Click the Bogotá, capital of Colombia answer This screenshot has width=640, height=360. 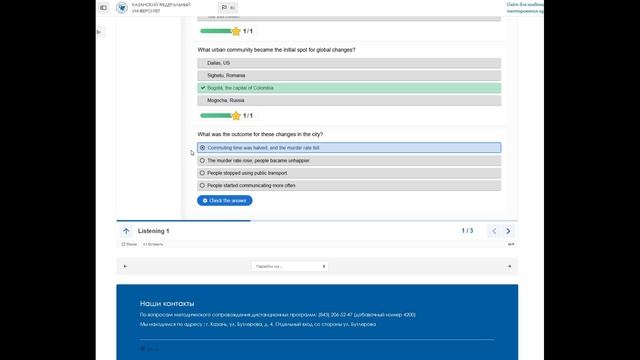[x=349, y=88]
